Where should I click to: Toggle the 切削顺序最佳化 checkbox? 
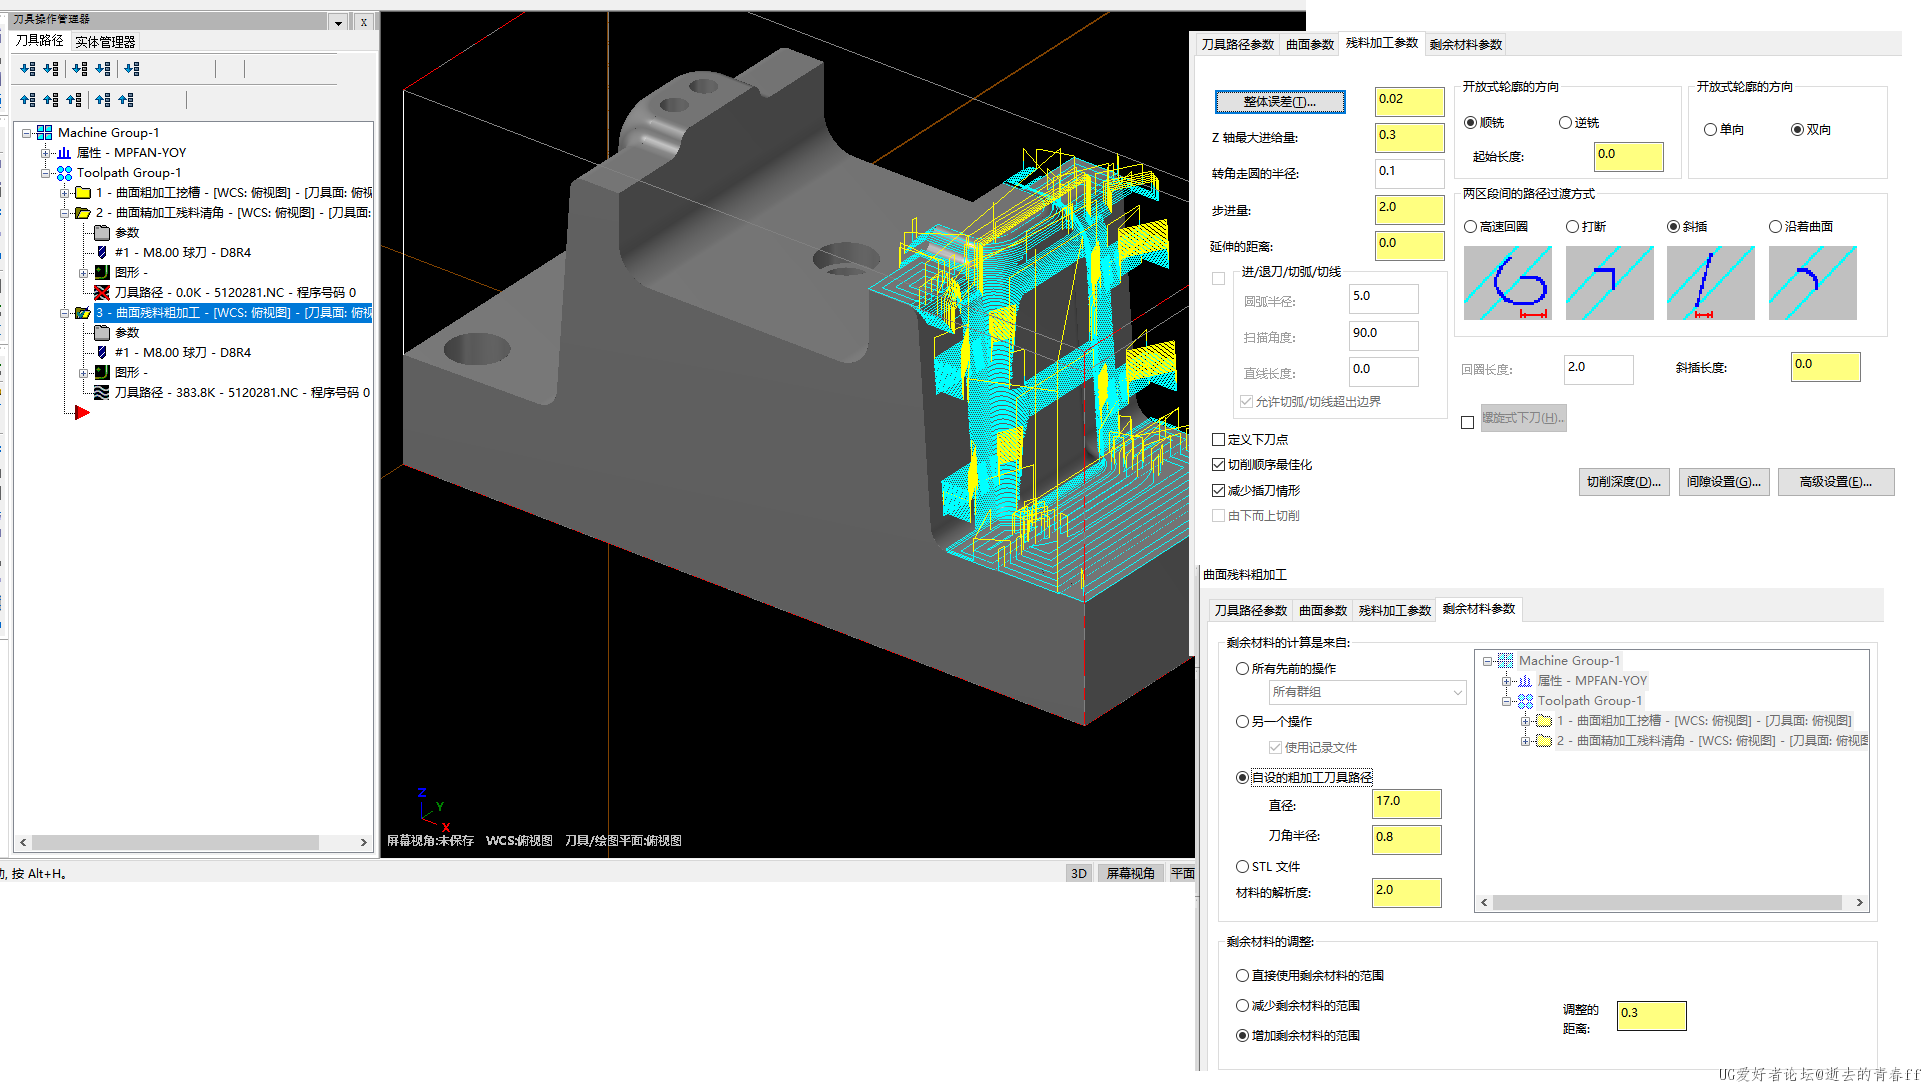point(1218,465)
